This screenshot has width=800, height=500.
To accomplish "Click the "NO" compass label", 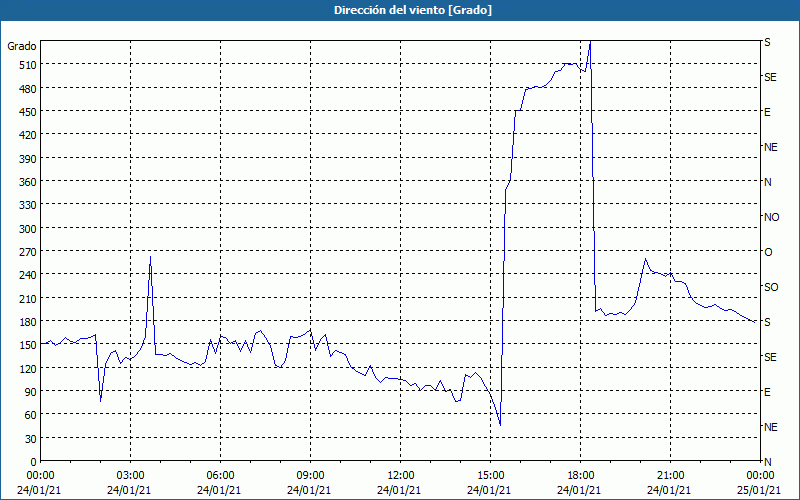I will pos(771,217).
